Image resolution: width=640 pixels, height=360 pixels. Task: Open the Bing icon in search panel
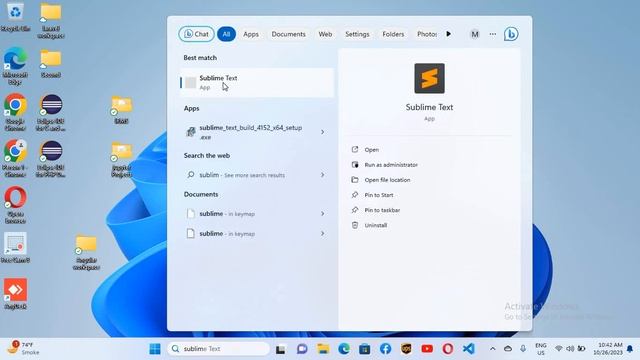[x=511, y=34]
